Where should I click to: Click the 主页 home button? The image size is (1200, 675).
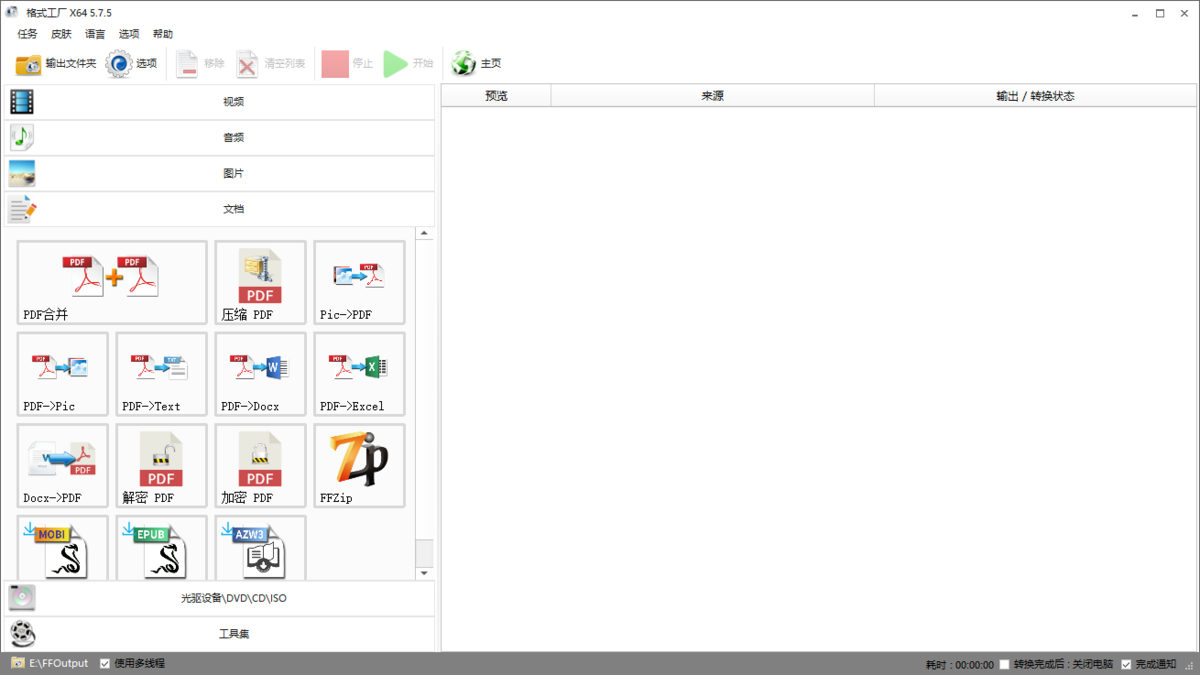[x=476, y=64]
